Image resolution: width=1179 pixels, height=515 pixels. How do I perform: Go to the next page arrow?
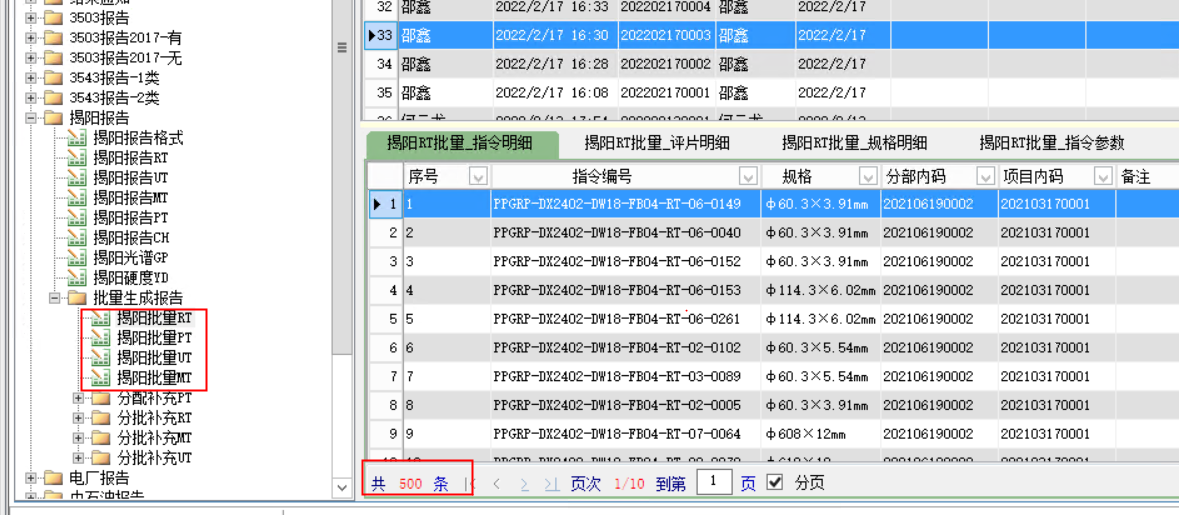tap(524, 484)
